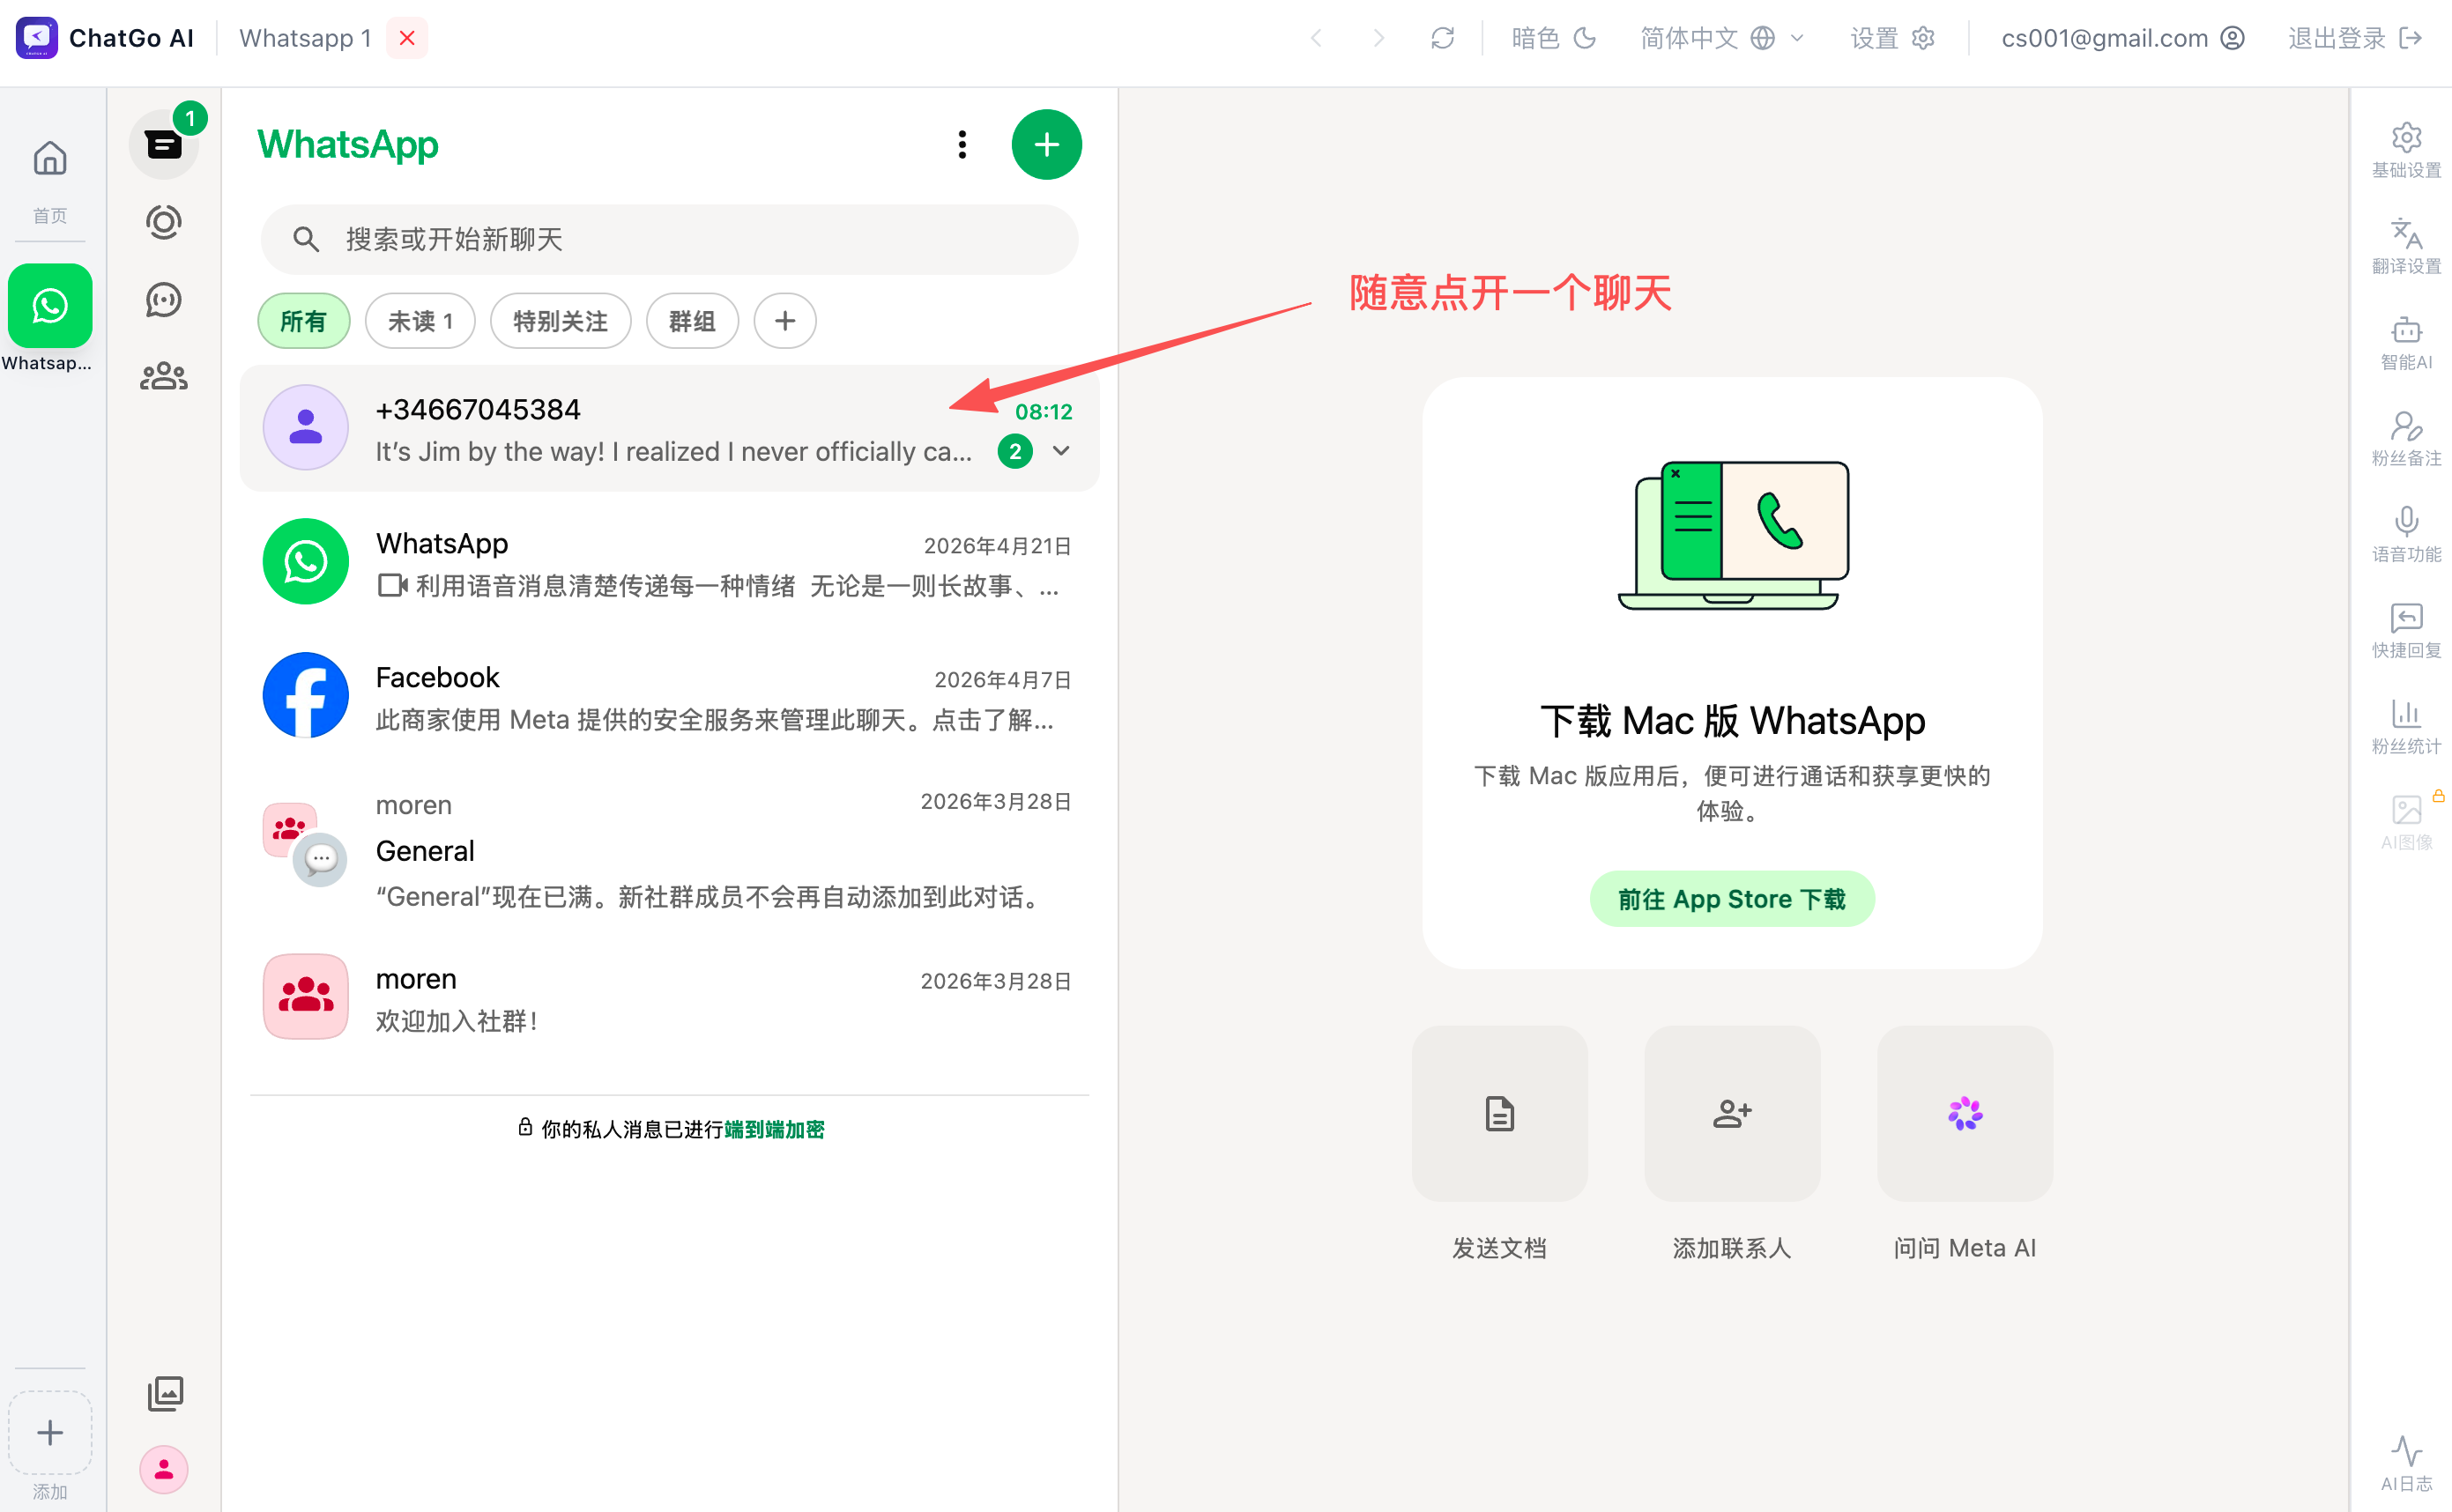The width and height of the screenshot is (2452, 1512).
Task: Open the green WhatsApp avatar
Action: 306,562
